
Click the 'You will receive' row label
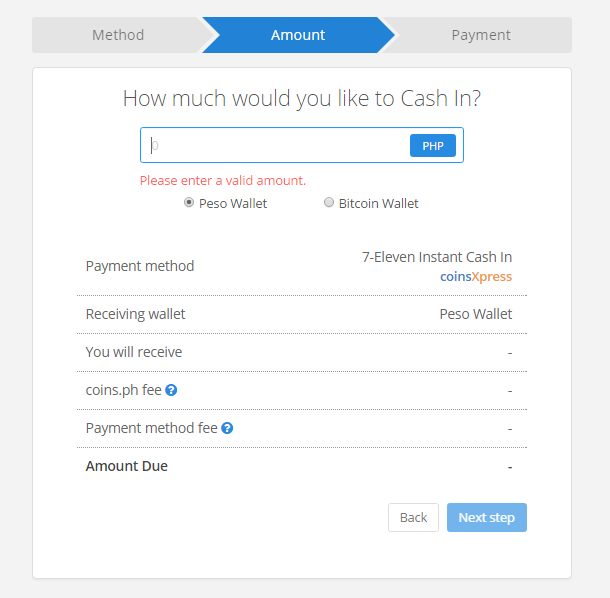[x=134, y=352]
